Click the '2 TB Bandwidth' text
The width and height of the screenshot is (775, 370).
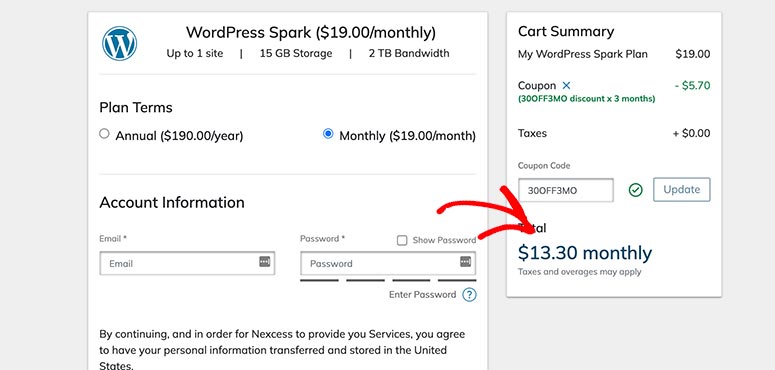[x=409, y=53]
